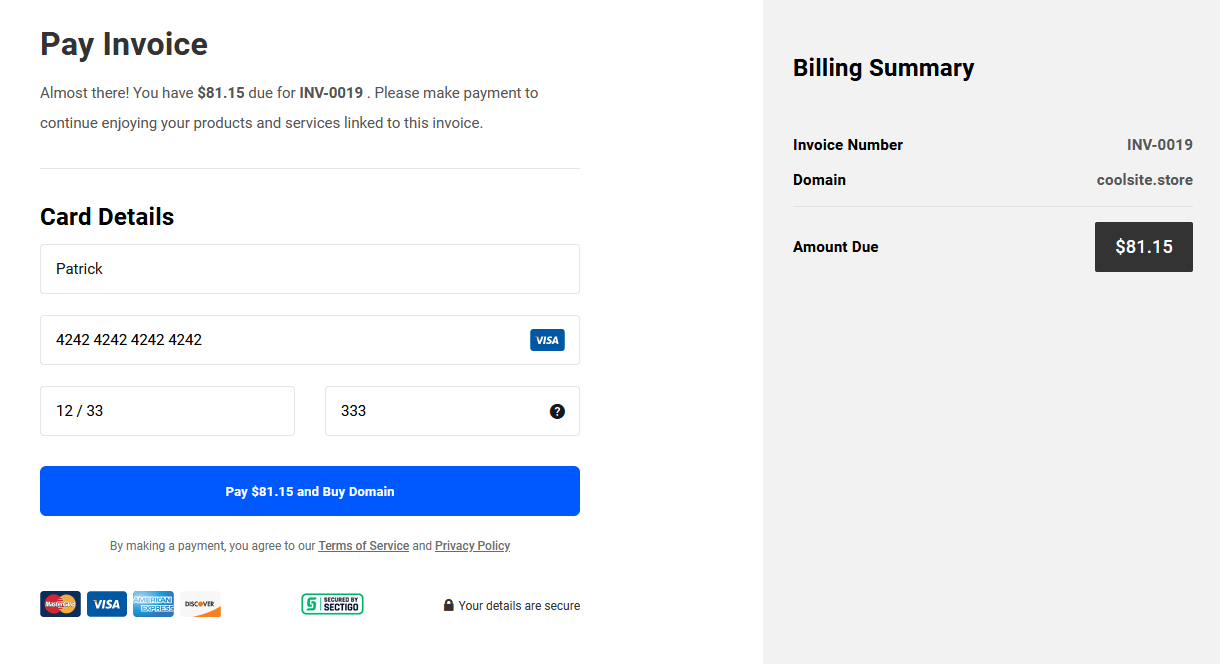
Task: Click the Secured by Sectigo badge
Action: point(332,604)
